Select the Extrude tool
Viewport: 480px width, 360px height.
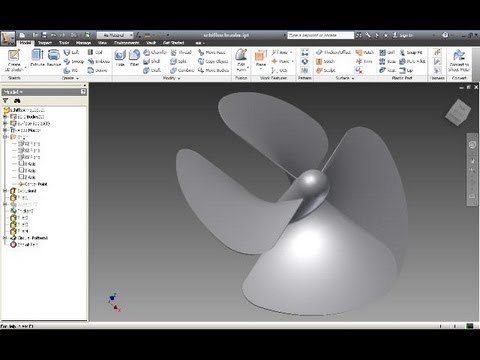37,57
